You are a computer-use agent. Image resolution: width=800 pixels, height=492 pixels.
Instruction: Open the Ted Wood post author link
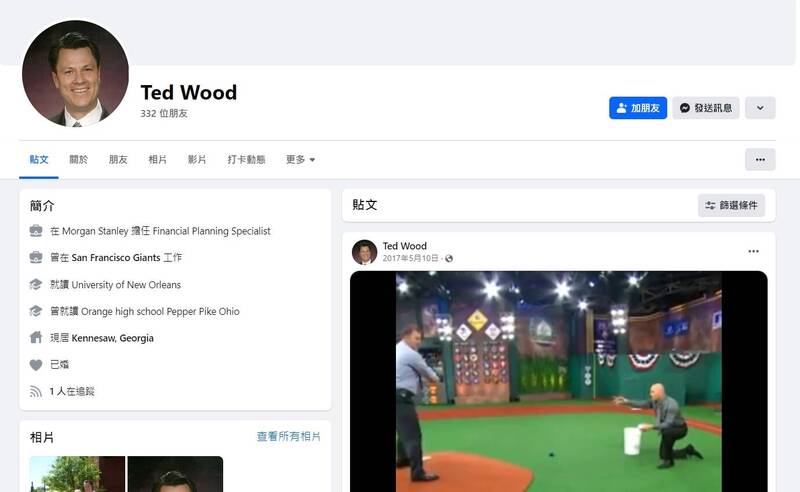pyautogui.click(x=405, y=246)
